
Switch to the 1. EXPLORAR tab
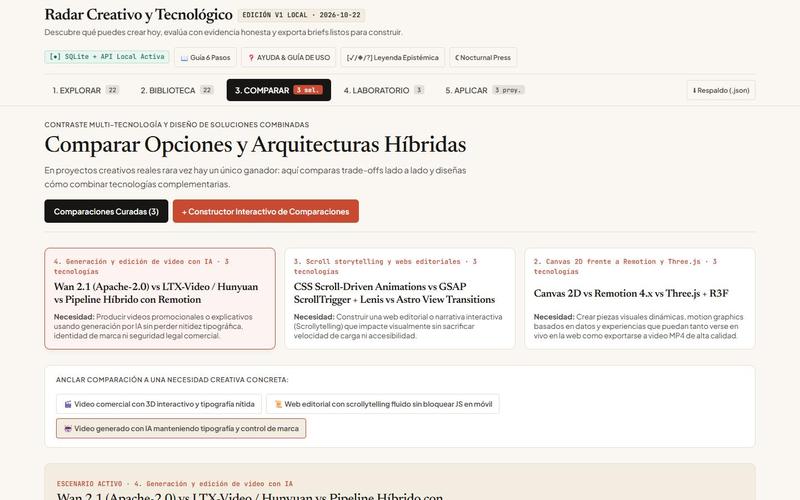[85, 90]
